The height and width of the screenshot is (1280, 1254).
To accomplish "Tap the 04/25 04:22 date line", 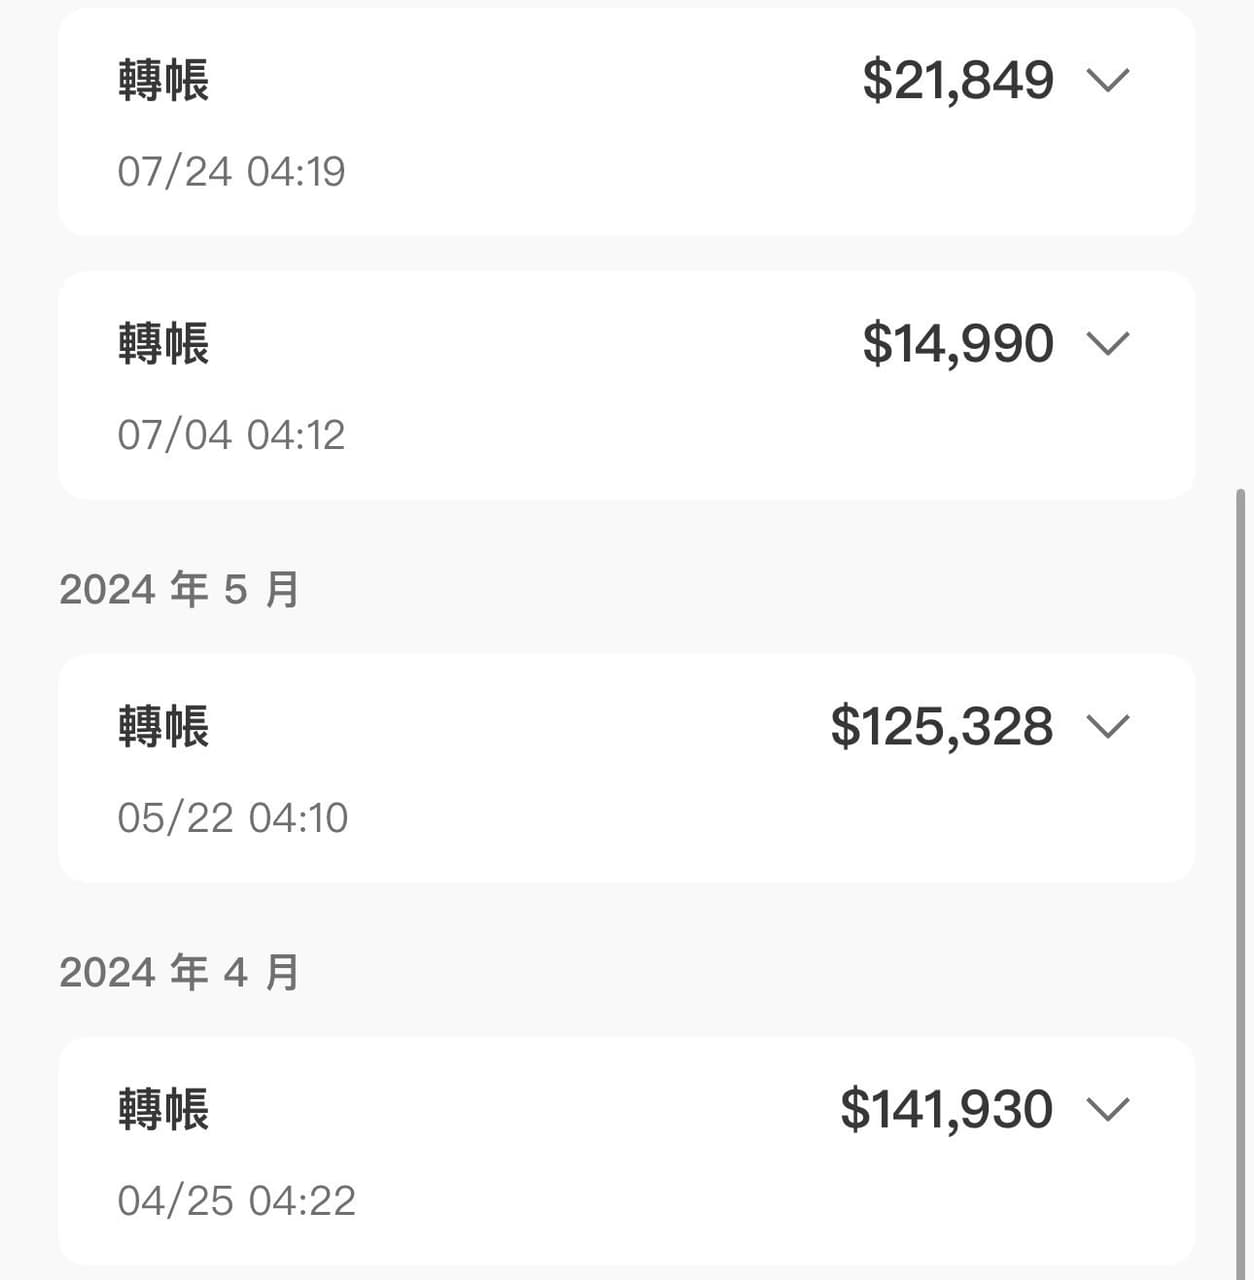I will point(236,1201).
